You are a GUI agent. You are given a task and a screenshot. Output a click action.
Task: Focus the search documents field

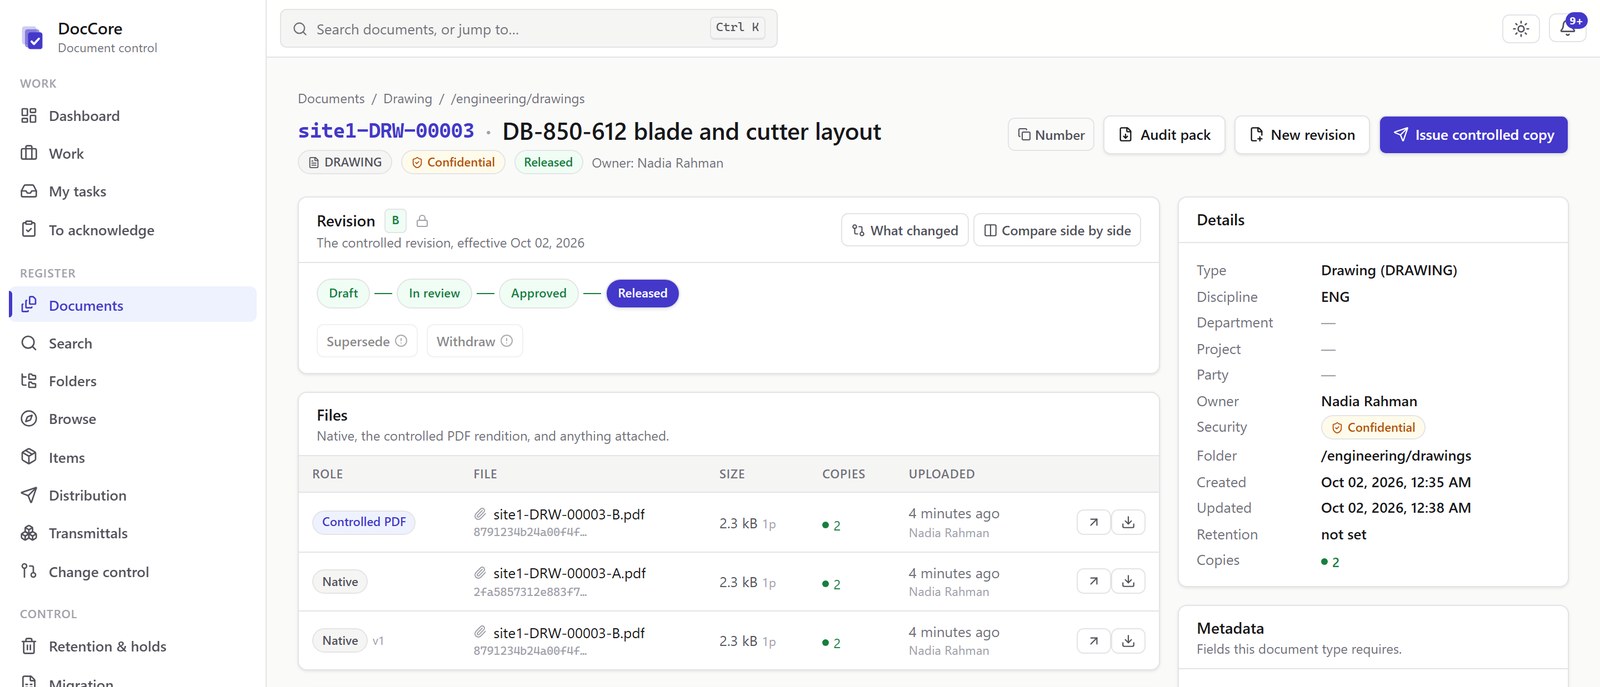click(529, 29)
